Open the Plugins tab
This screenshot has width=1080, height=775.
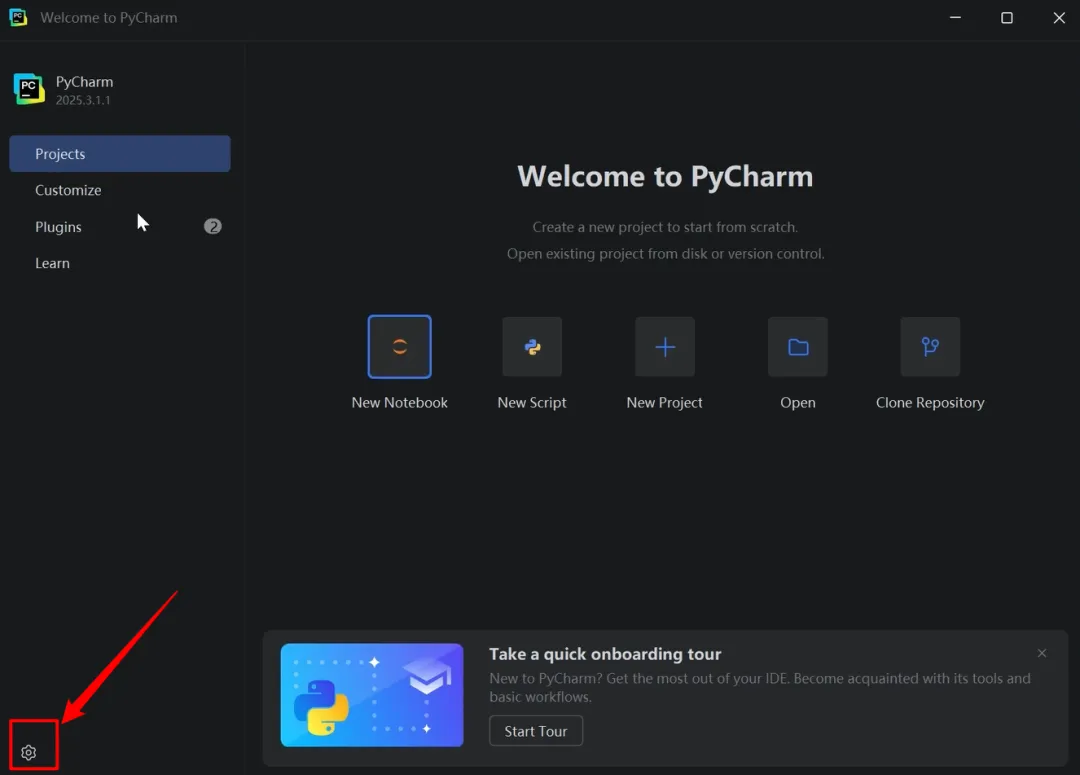[x=120, y=227]
